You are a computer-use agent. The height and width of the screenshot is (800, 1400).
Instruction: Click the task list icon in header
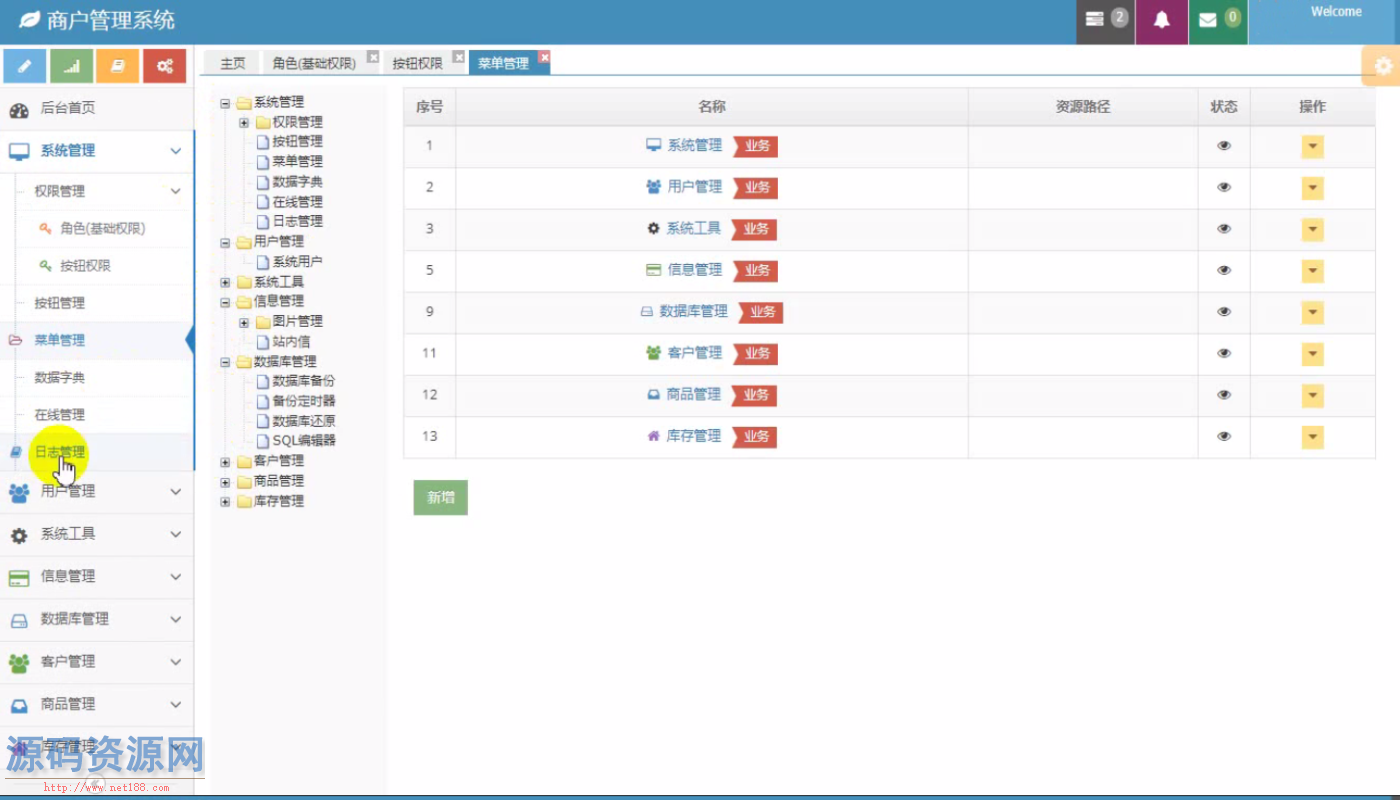[1095, 20]
